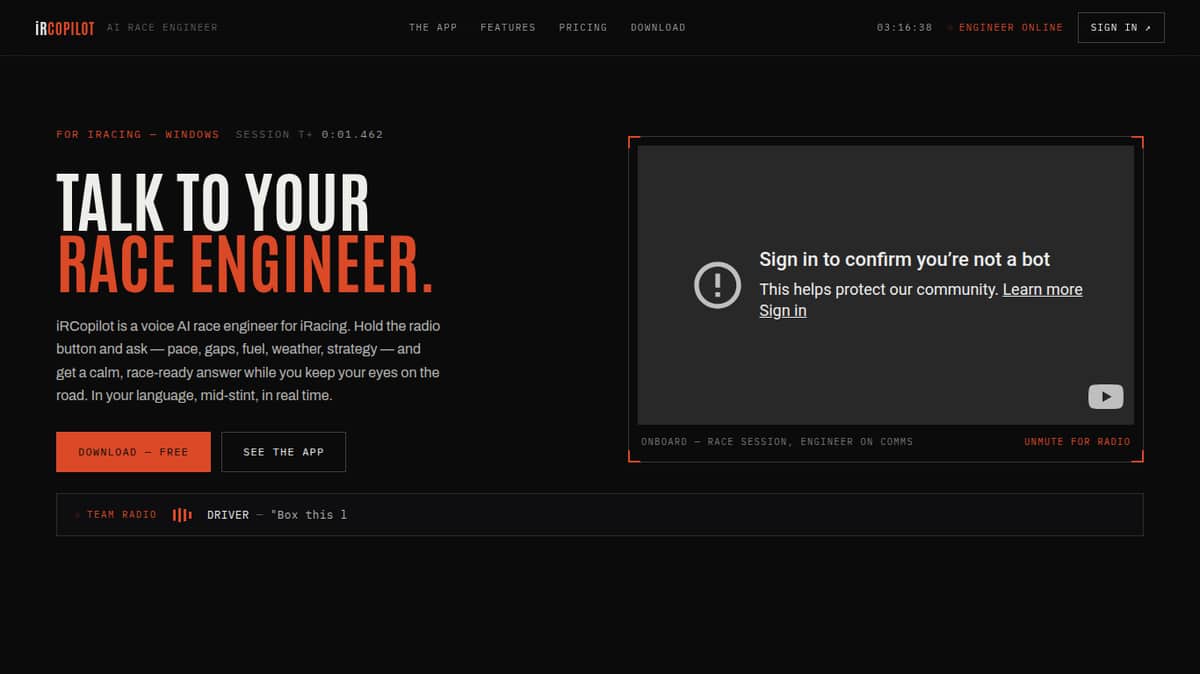The image size is (1200, 674).
Task: Click the "Onboard — Race Session" caption
Action: tap(777, 442)
